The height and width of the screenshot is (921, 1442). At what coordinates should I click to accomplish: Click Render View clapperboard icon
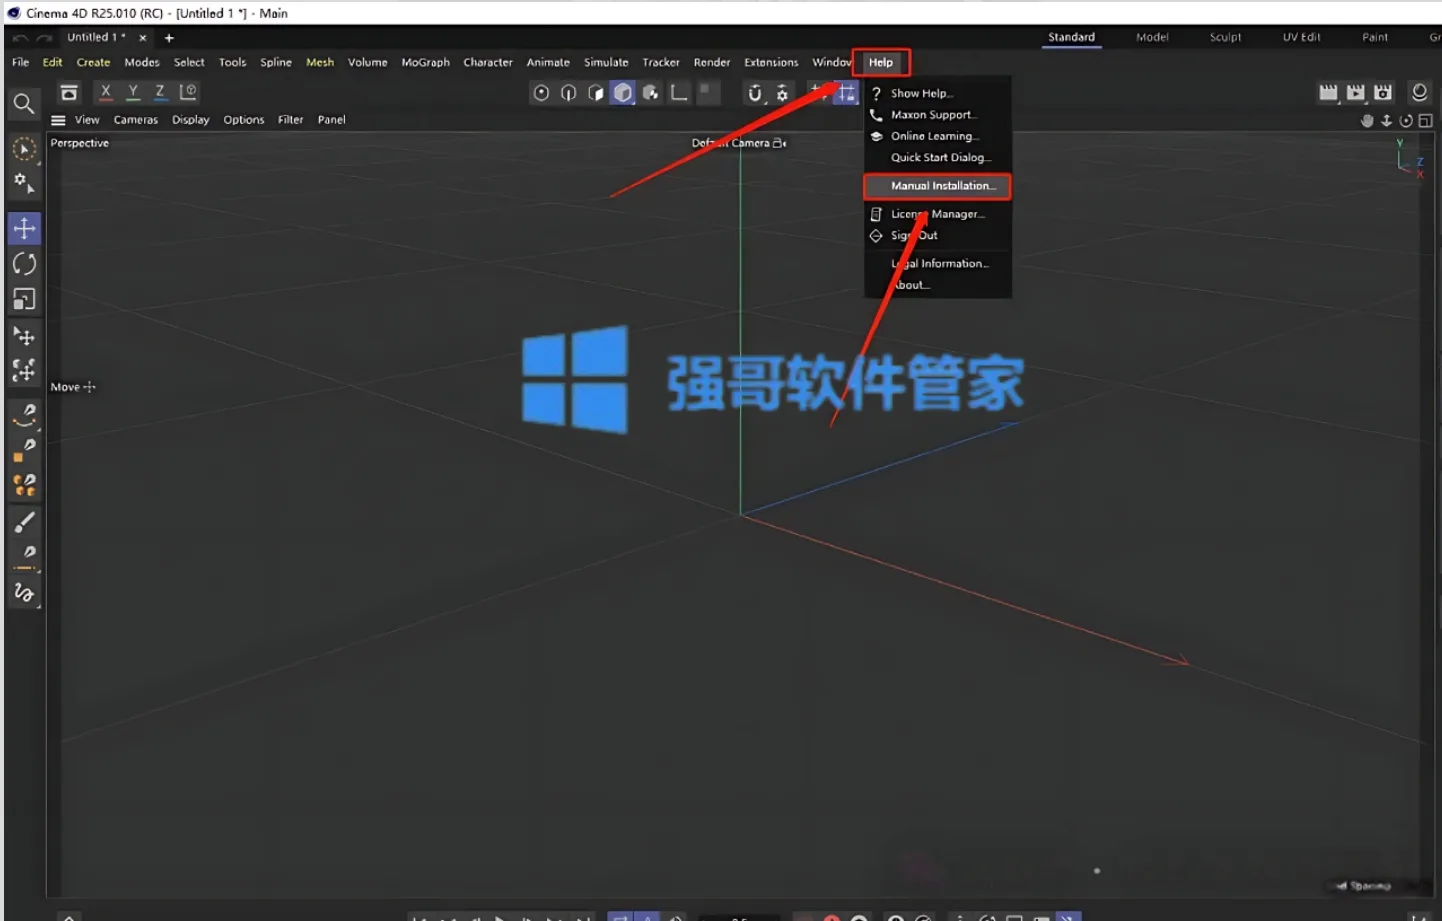tap(1328, 93)
